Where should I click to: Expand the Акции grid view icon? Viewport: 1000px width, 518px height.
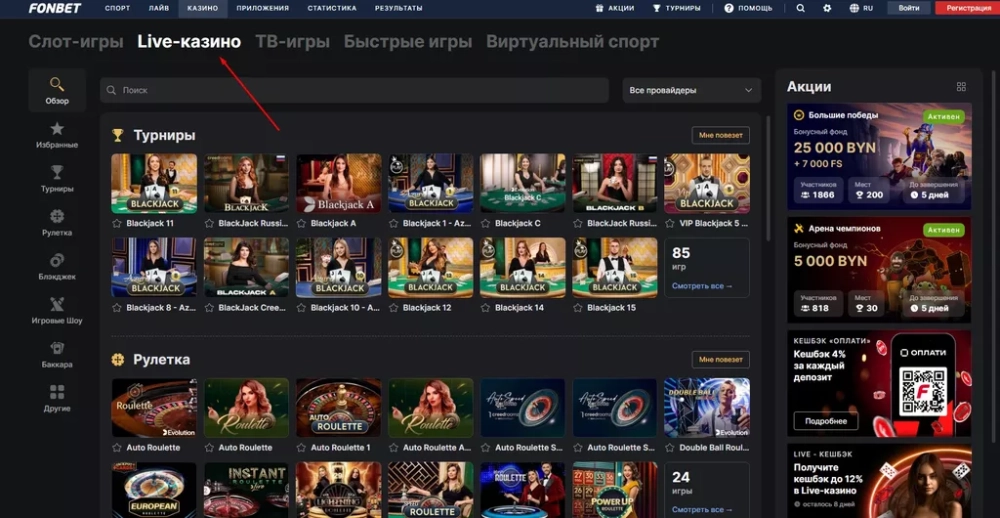961,87
